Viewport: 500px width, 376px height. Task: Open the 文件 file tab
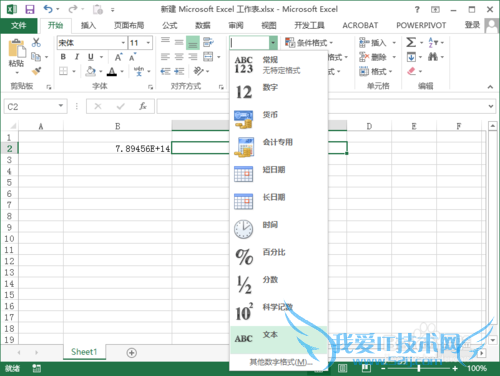(x=19, y=25)
